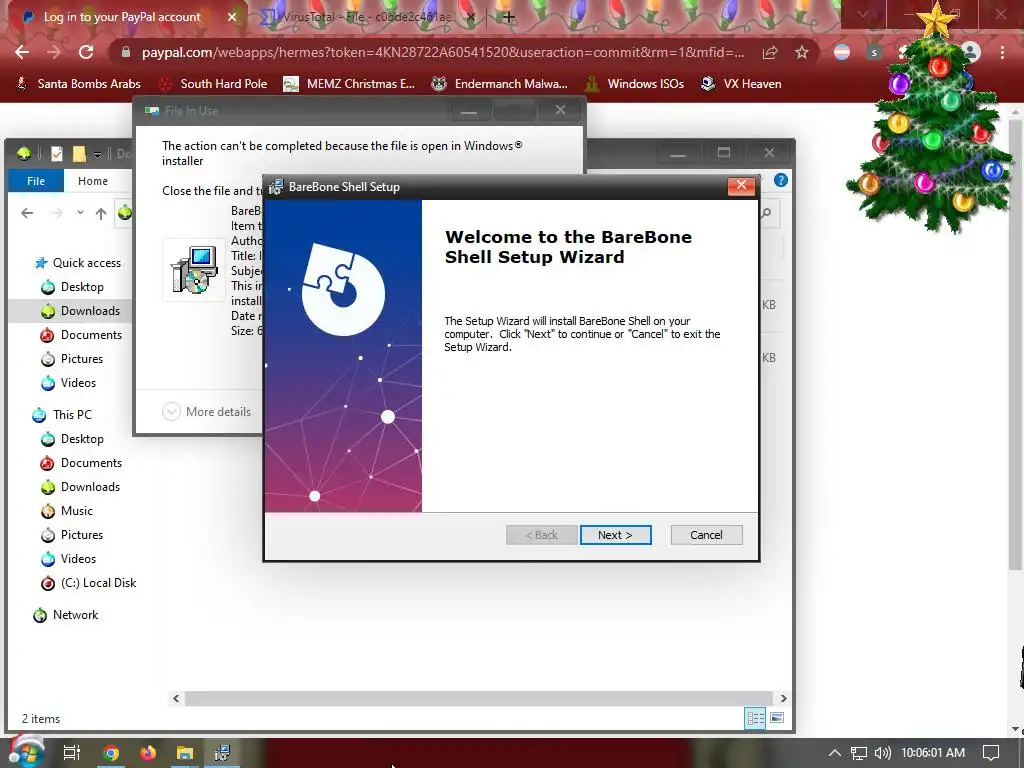Click Properties icon in Explorer quick access toolbar

pos(57,153)
